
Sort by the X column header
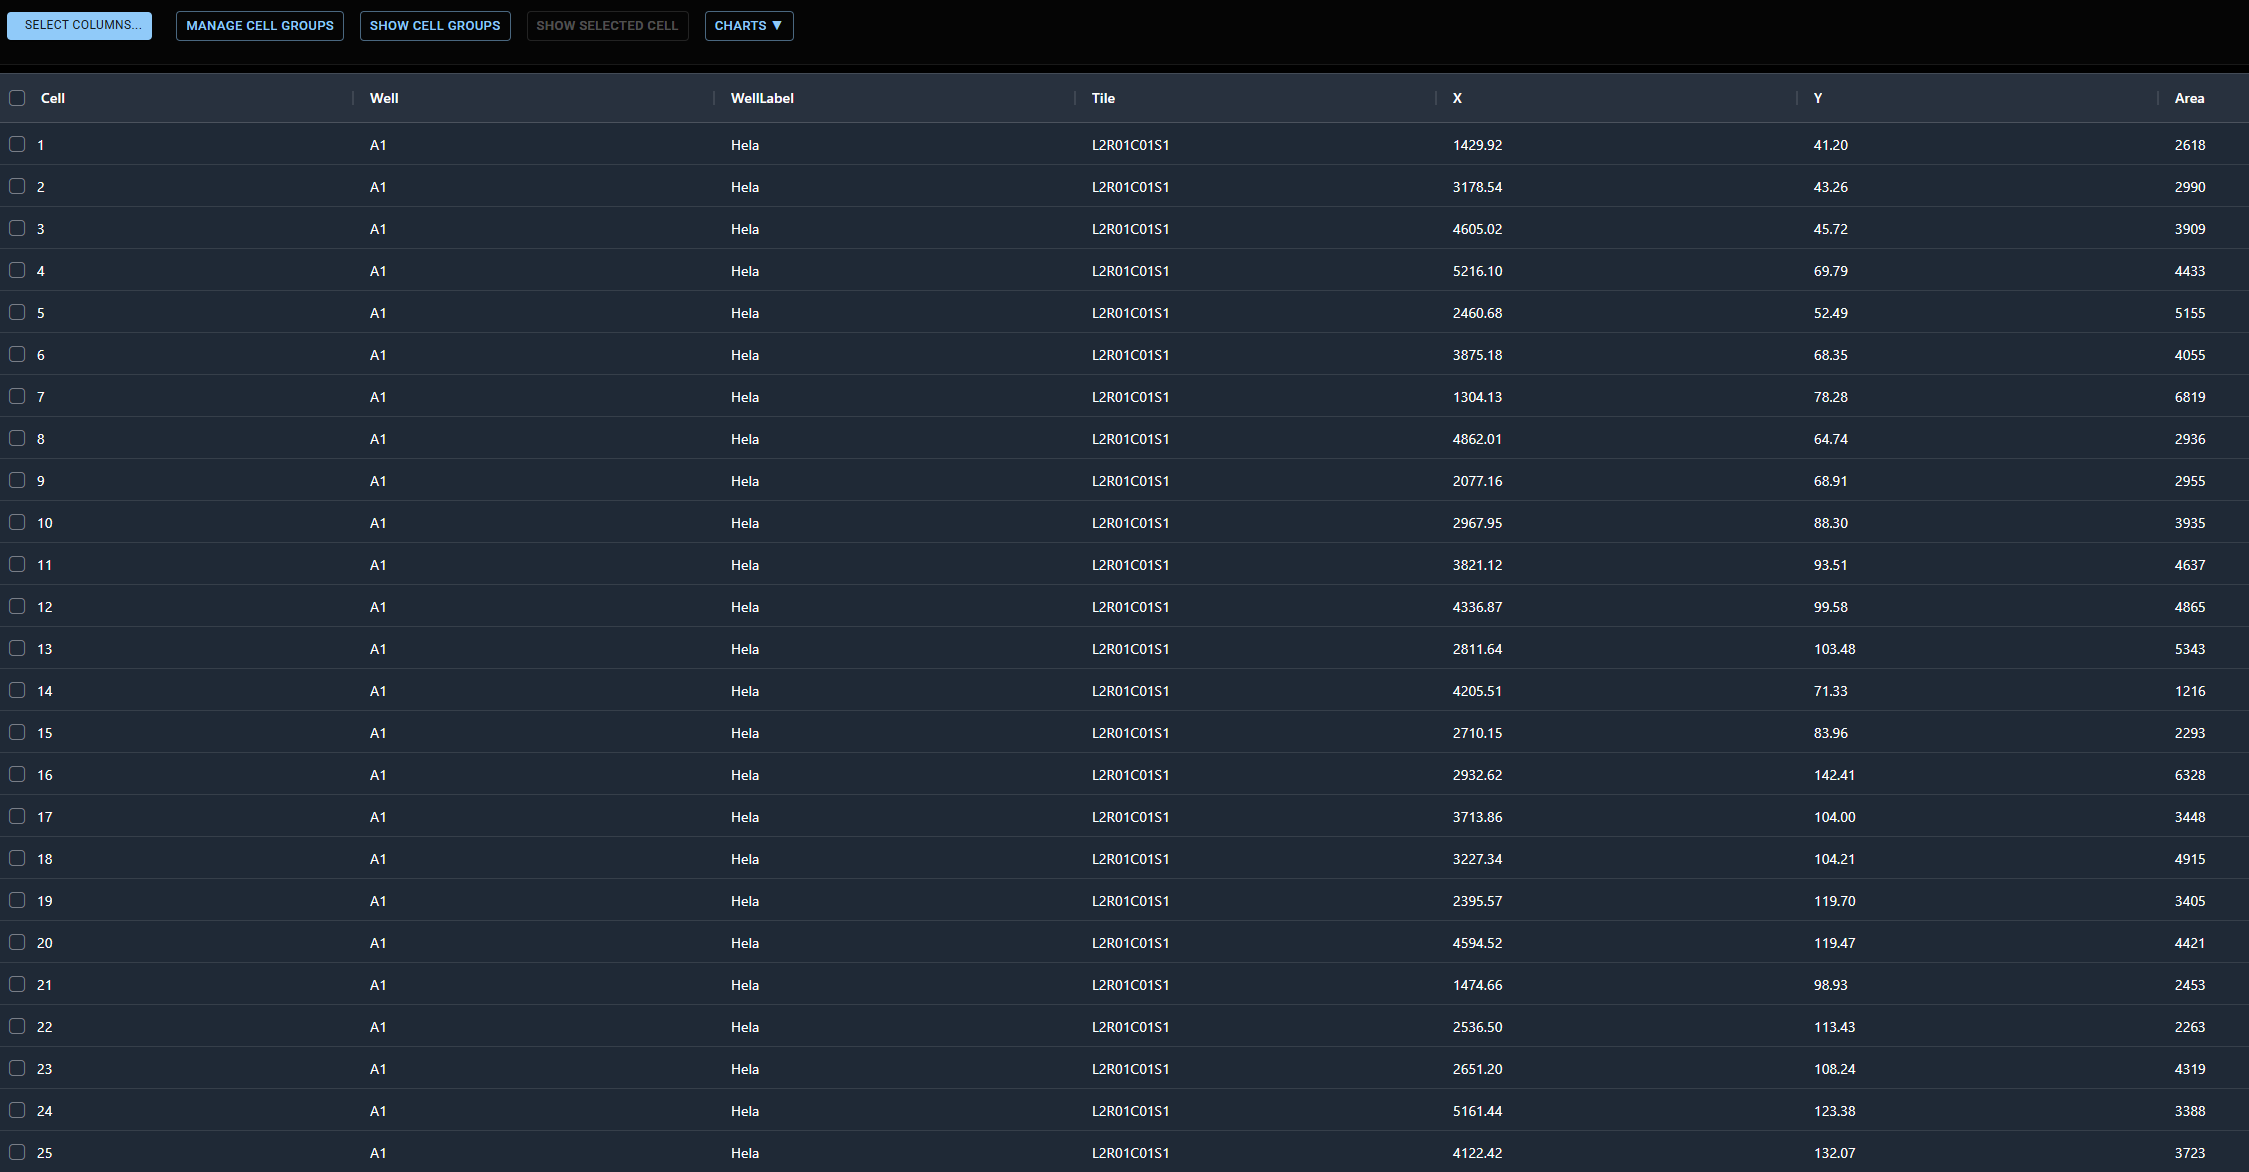tap(1457, 98)
